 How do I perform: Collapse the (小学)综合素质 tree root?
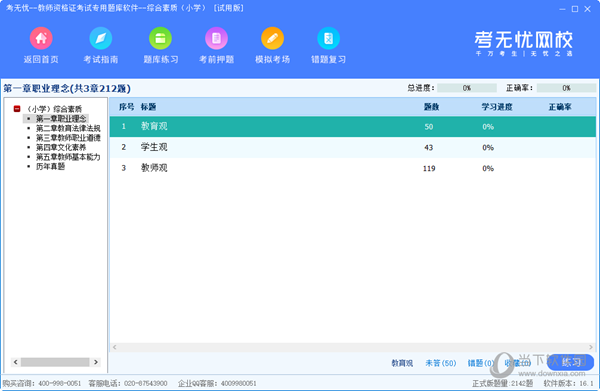point(17,109)
